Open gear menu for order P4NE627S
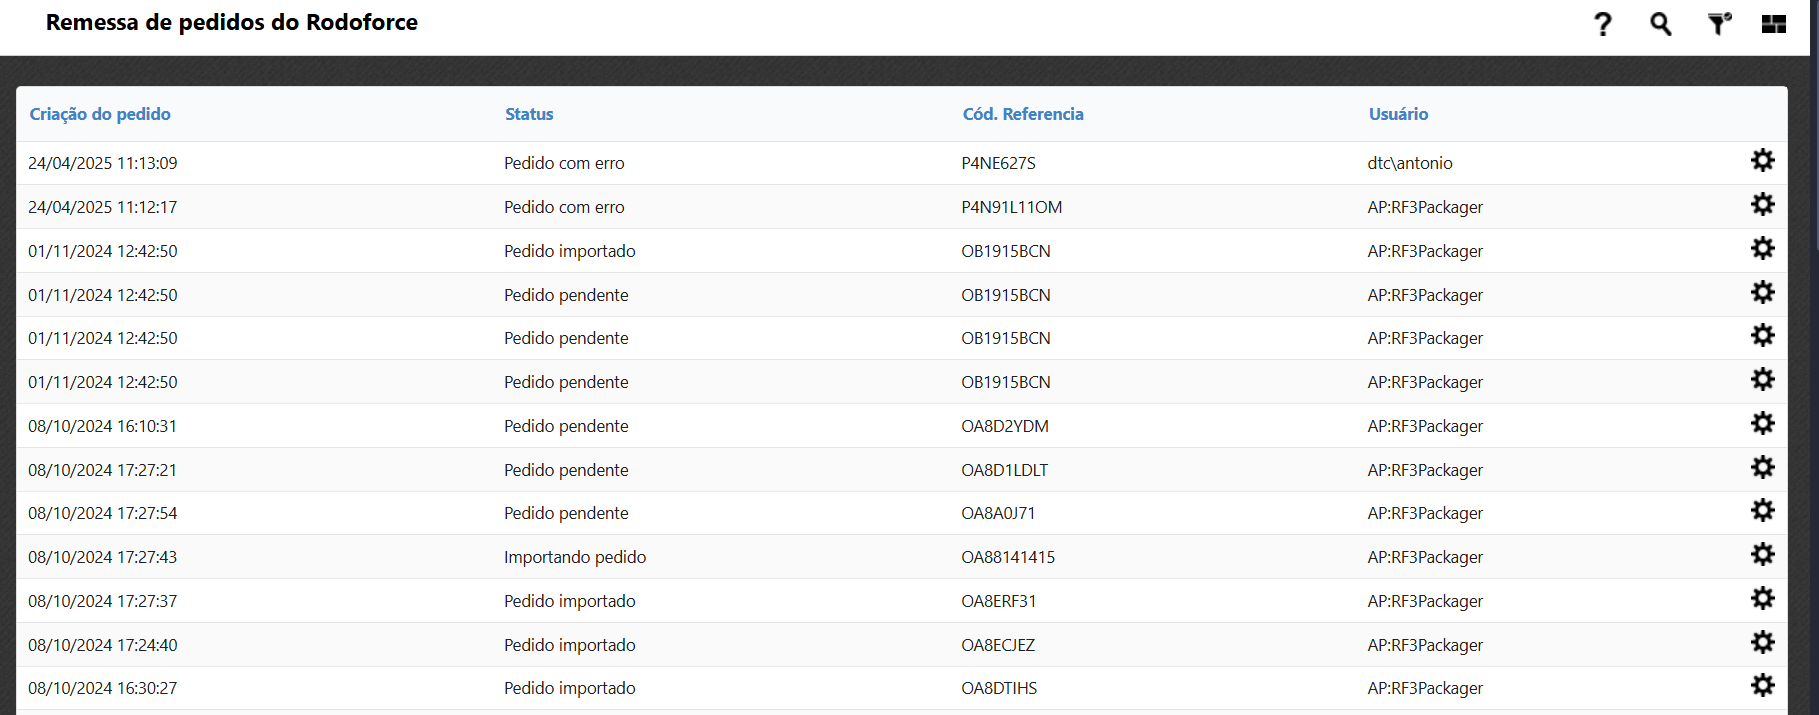 tap(1762, 161)
